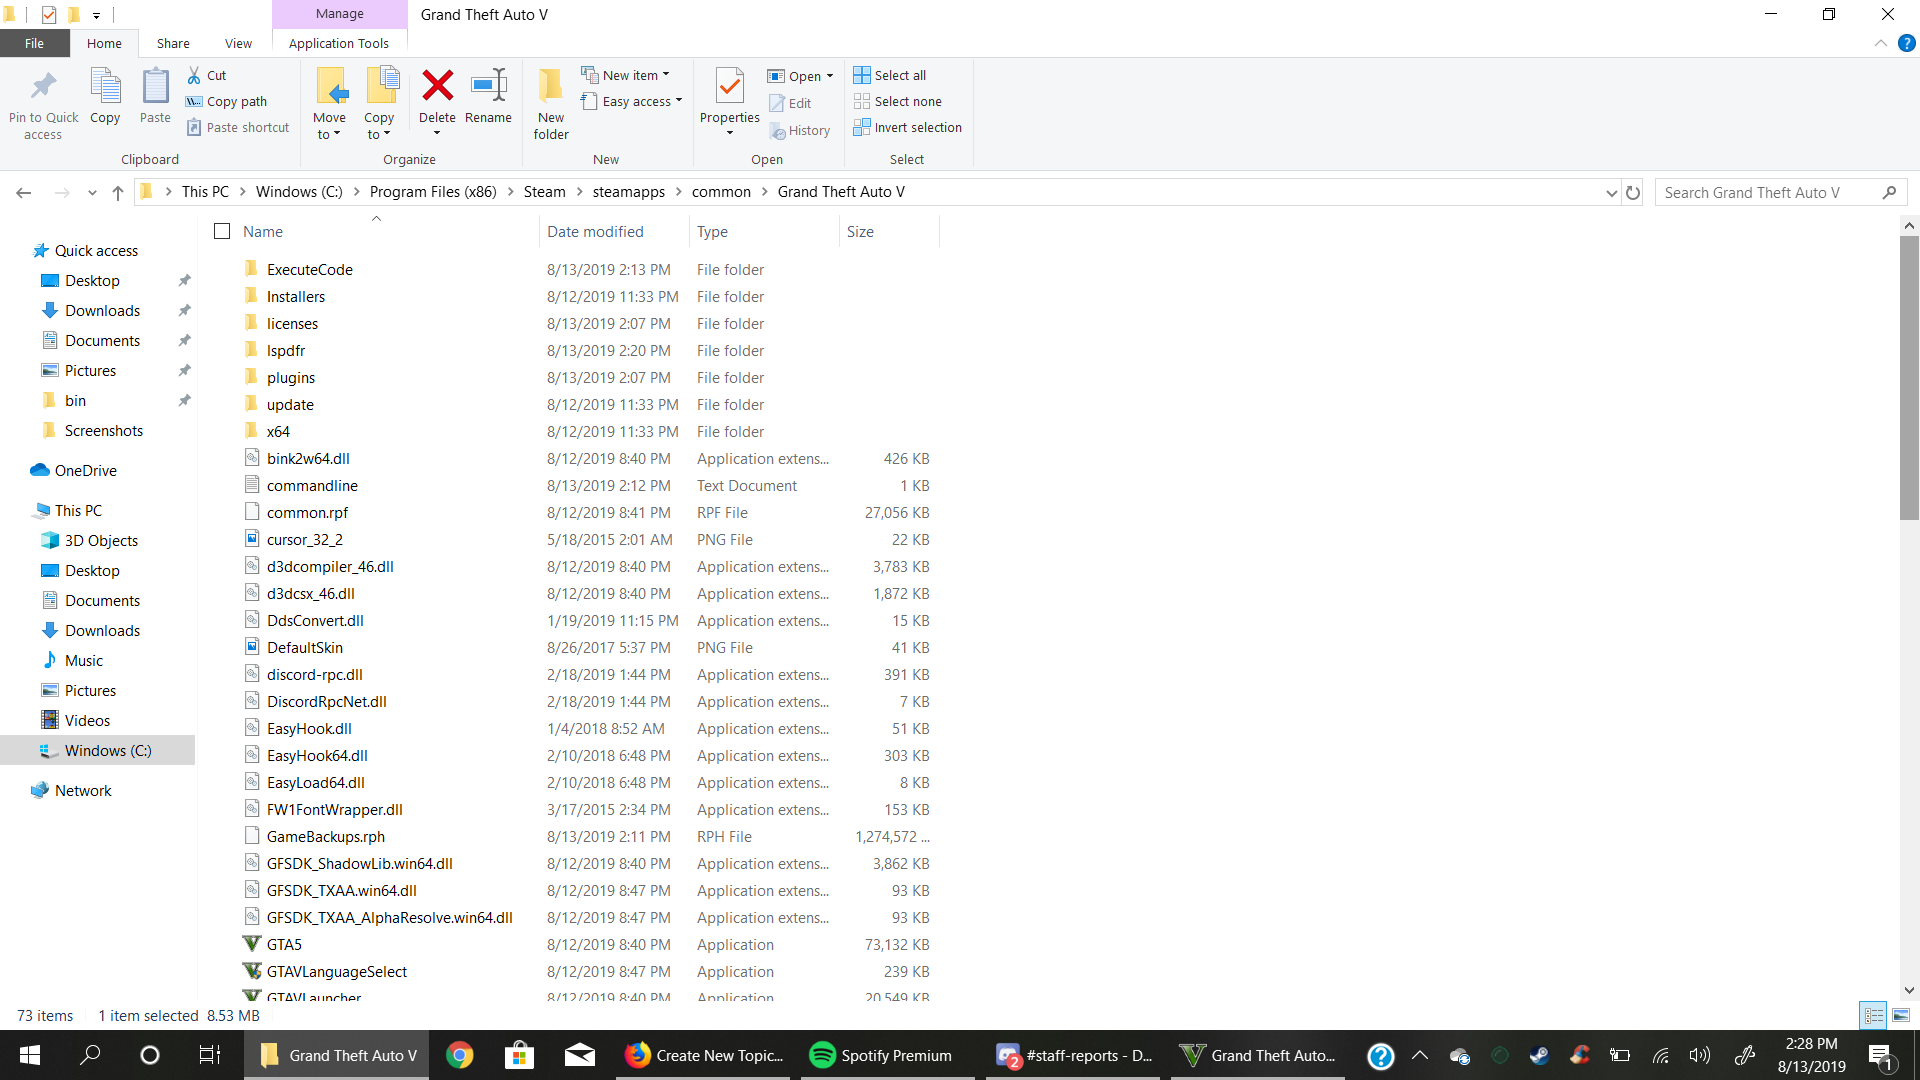Sort files by Date modified column

coord(595,231)
